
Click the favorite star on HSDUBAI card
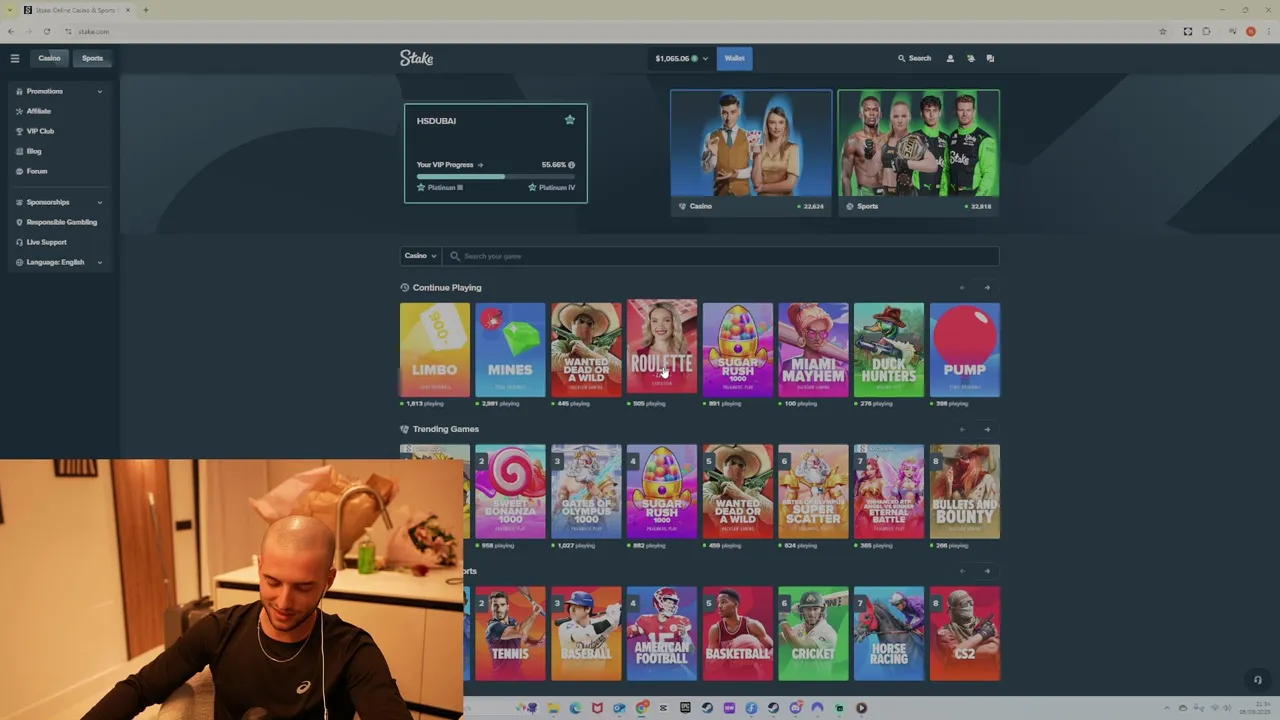click(570, 120)
